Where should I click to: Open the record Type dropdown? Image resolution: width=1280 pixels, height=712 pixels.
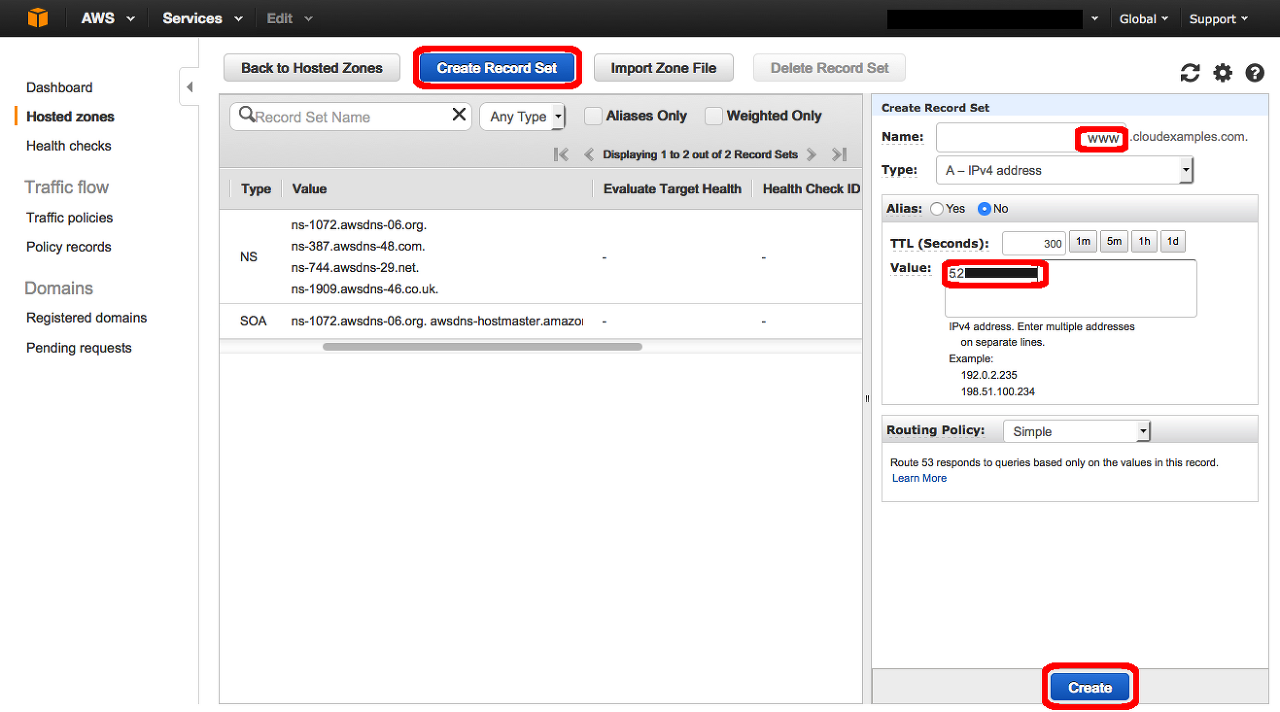[x=1065, y=170]
